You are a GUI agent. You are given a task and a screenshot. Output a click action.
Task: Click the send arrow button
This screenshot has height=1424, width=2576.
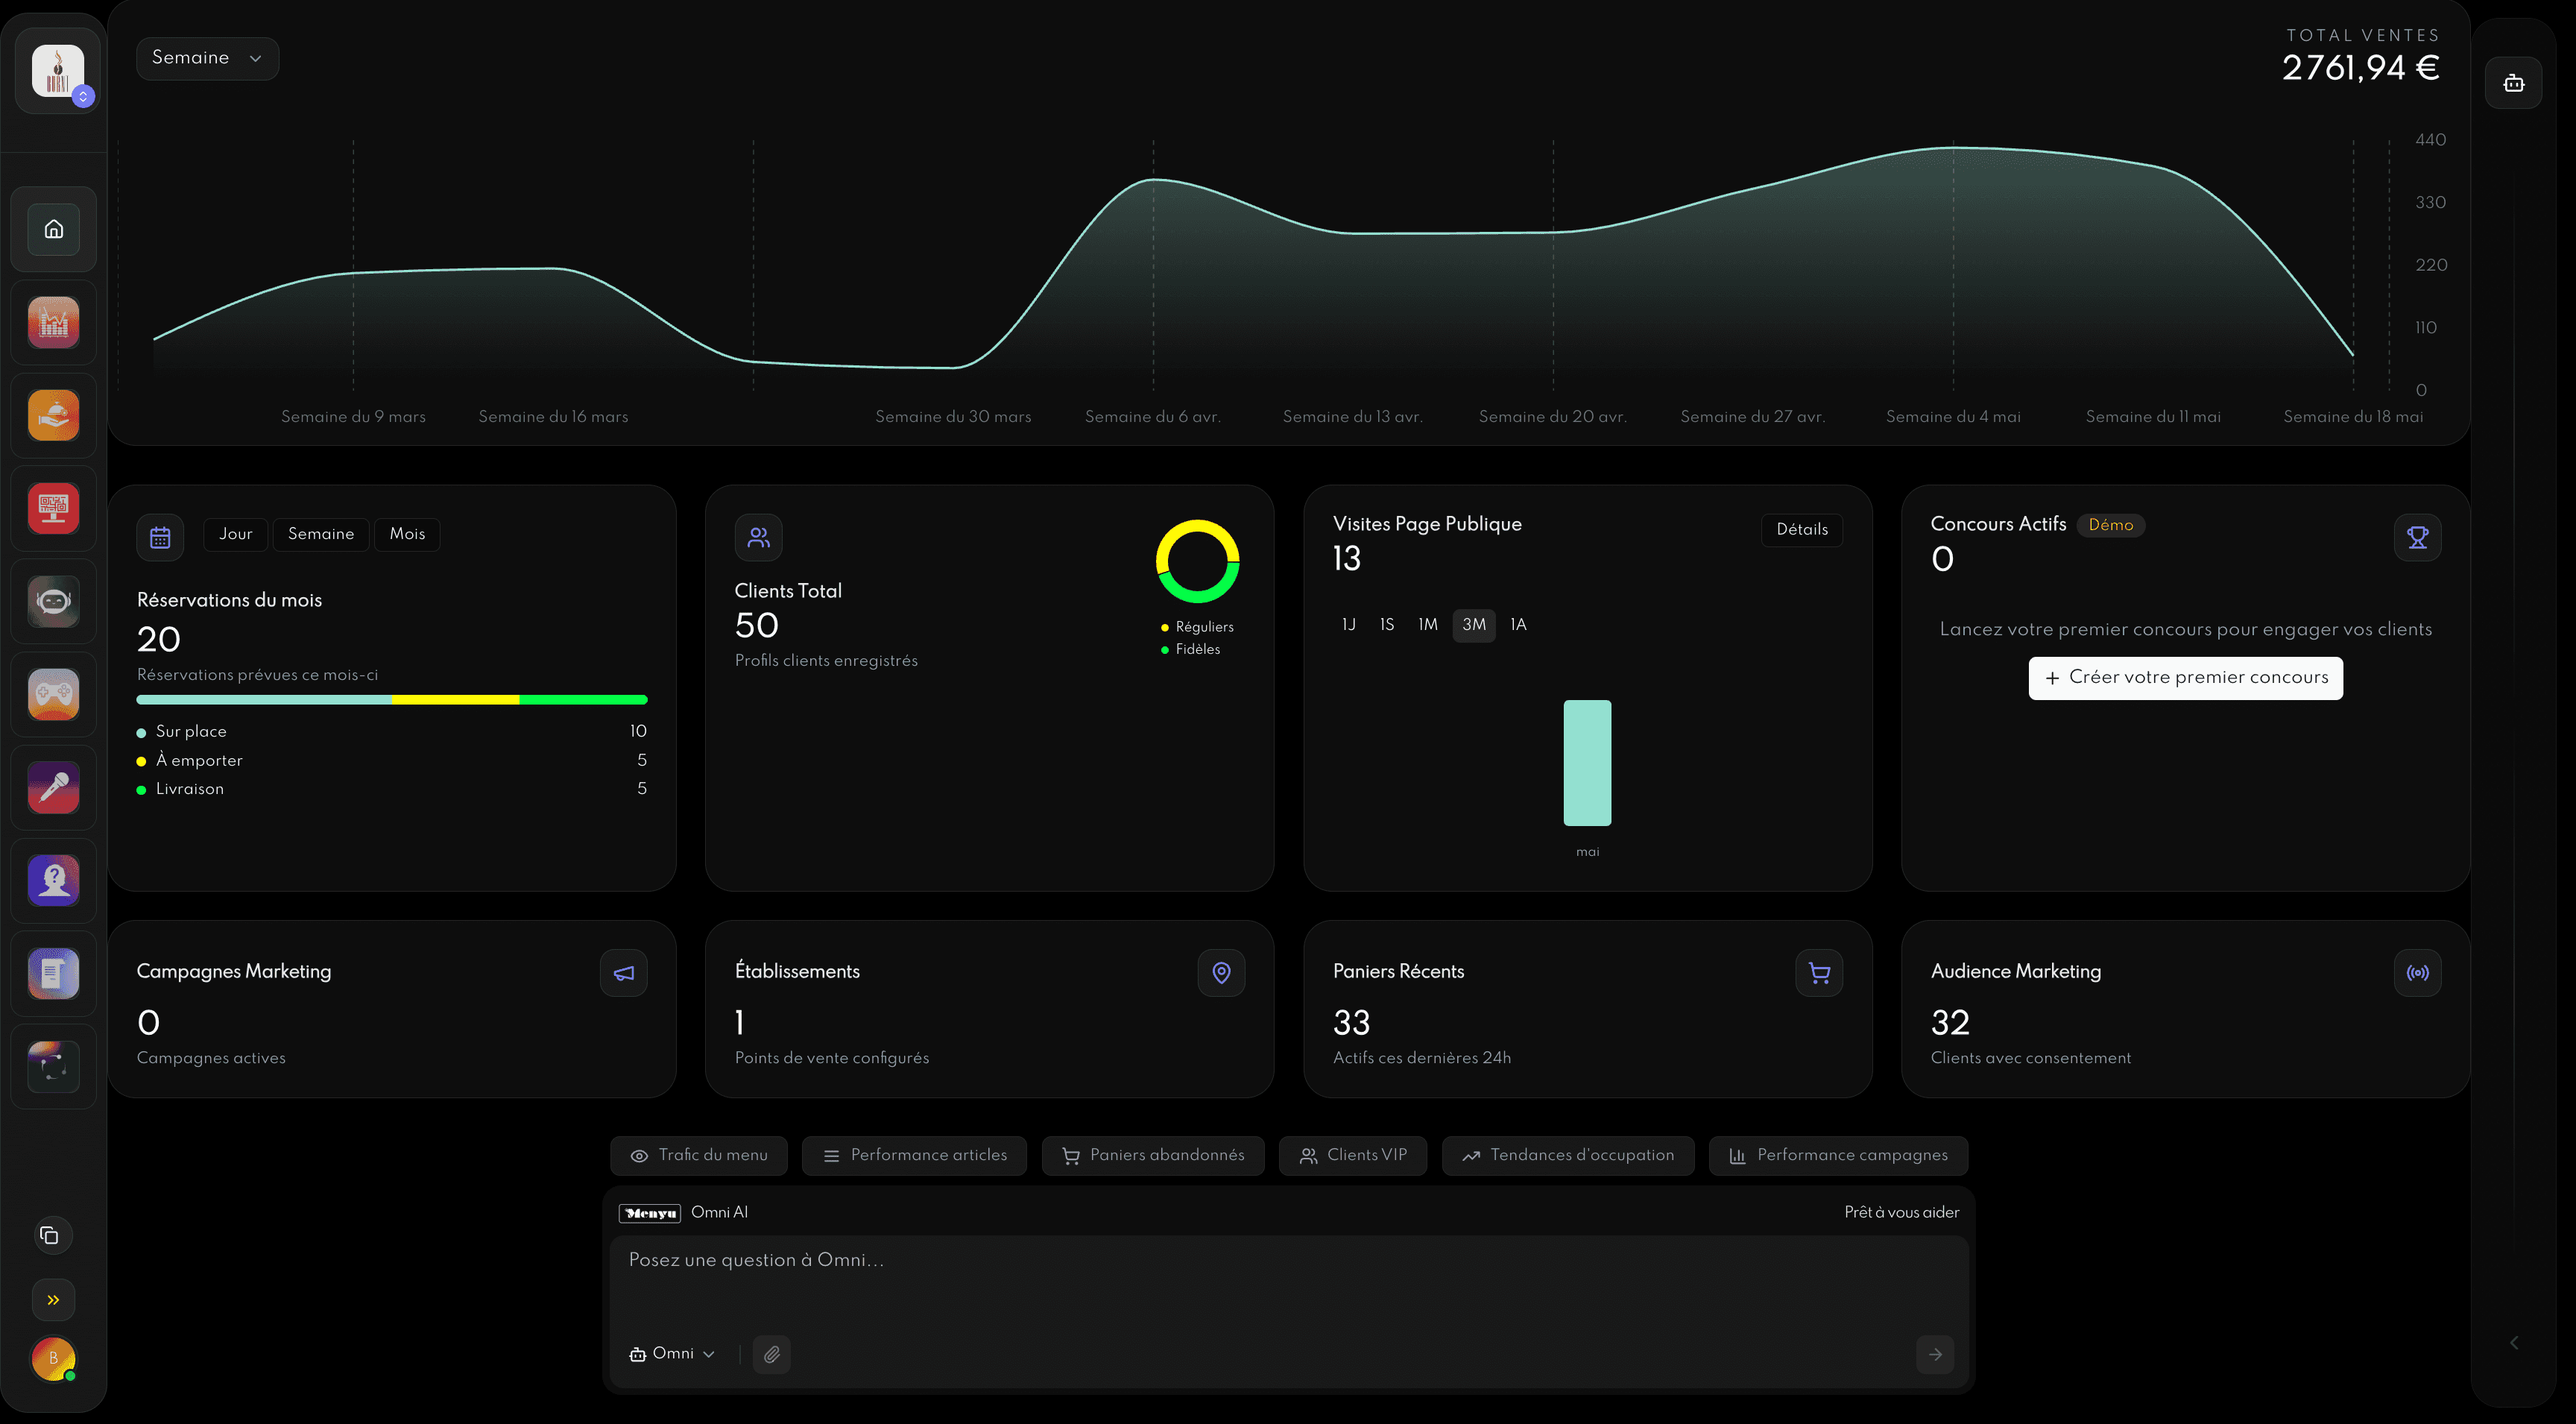(1936, 1355)
